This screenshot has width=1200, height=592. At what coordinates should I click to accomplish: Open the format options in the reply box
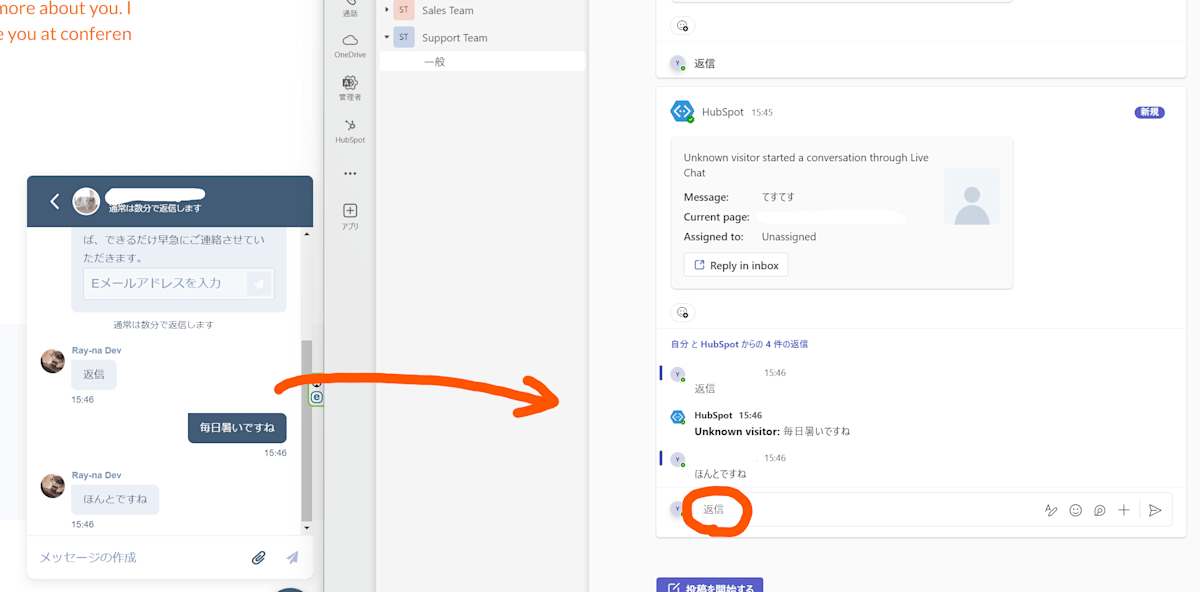1051,510
